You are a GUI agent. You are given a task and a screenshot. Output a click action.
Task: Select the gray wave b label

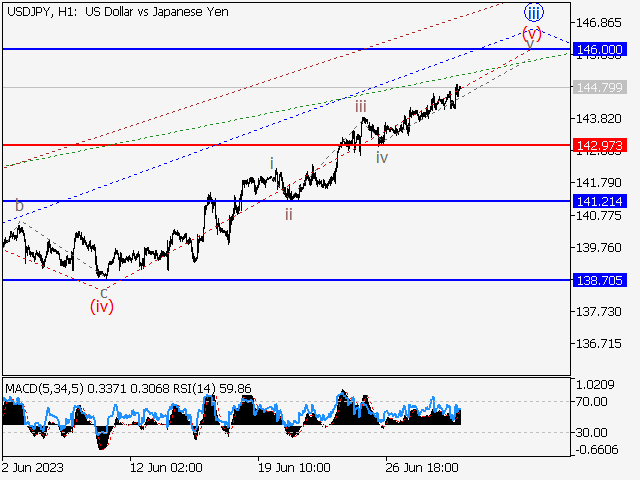pyautogui.click(x=19, y=205)
